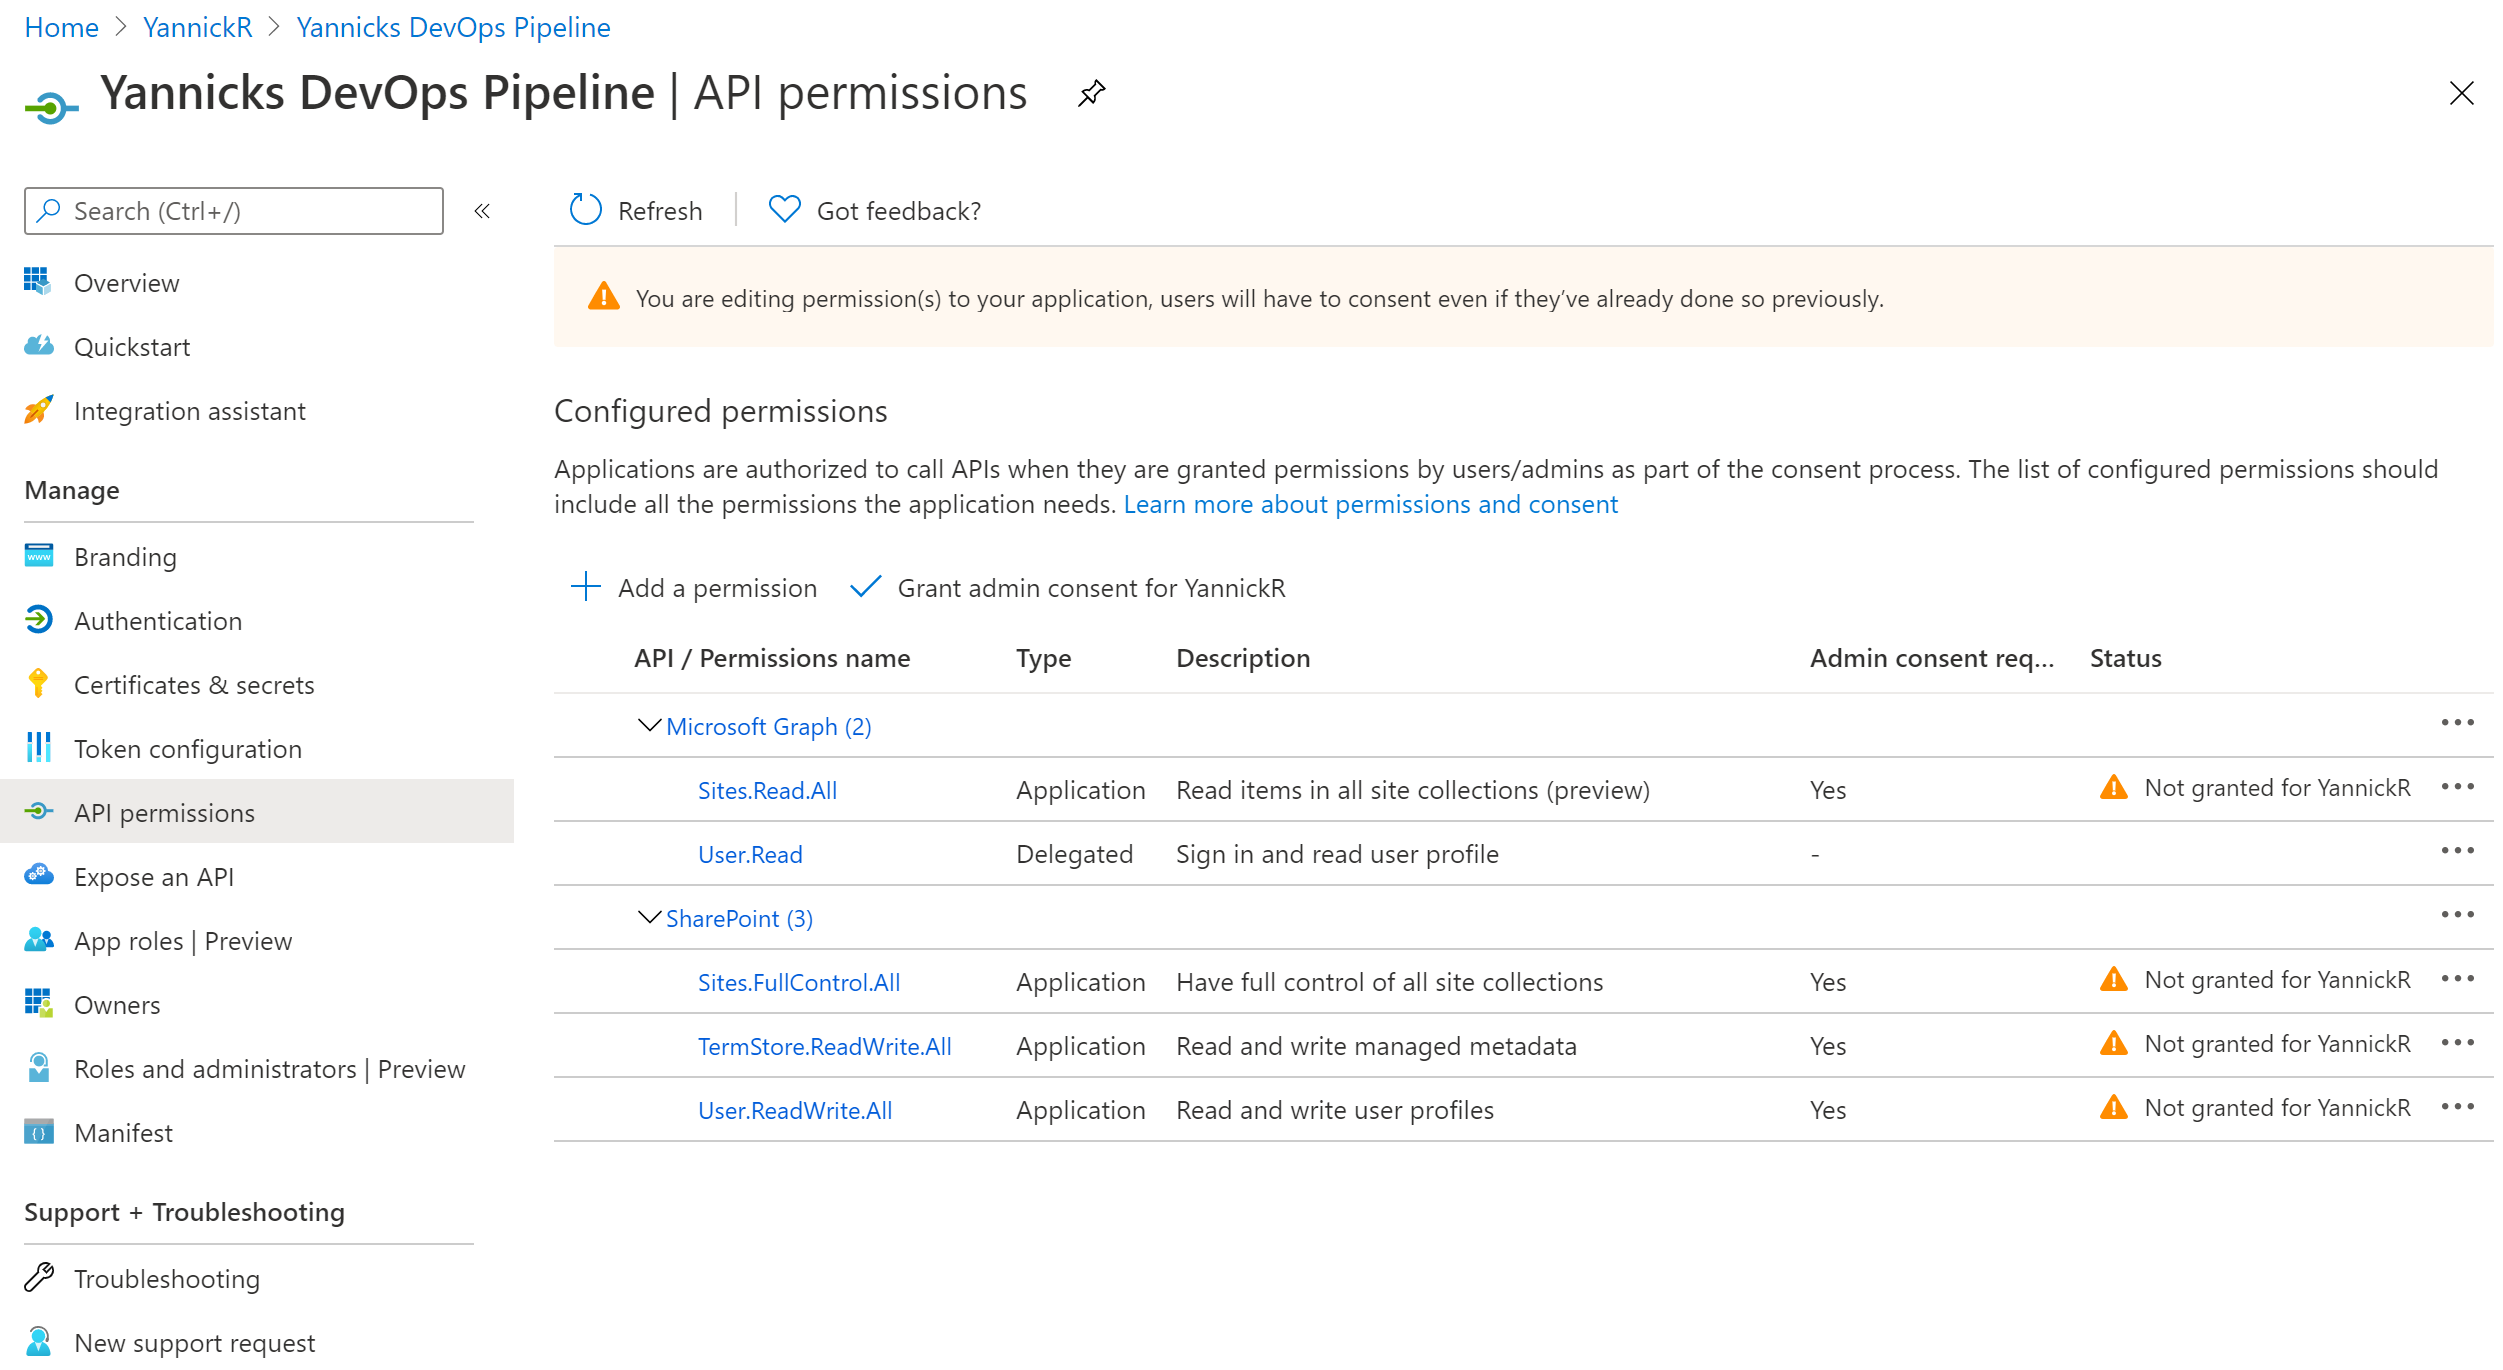Collapse the Microsoft Graph permissions group
The height and width of the screenshot is (1370, 2503).
pyautogui.click(x=649, y=726)
